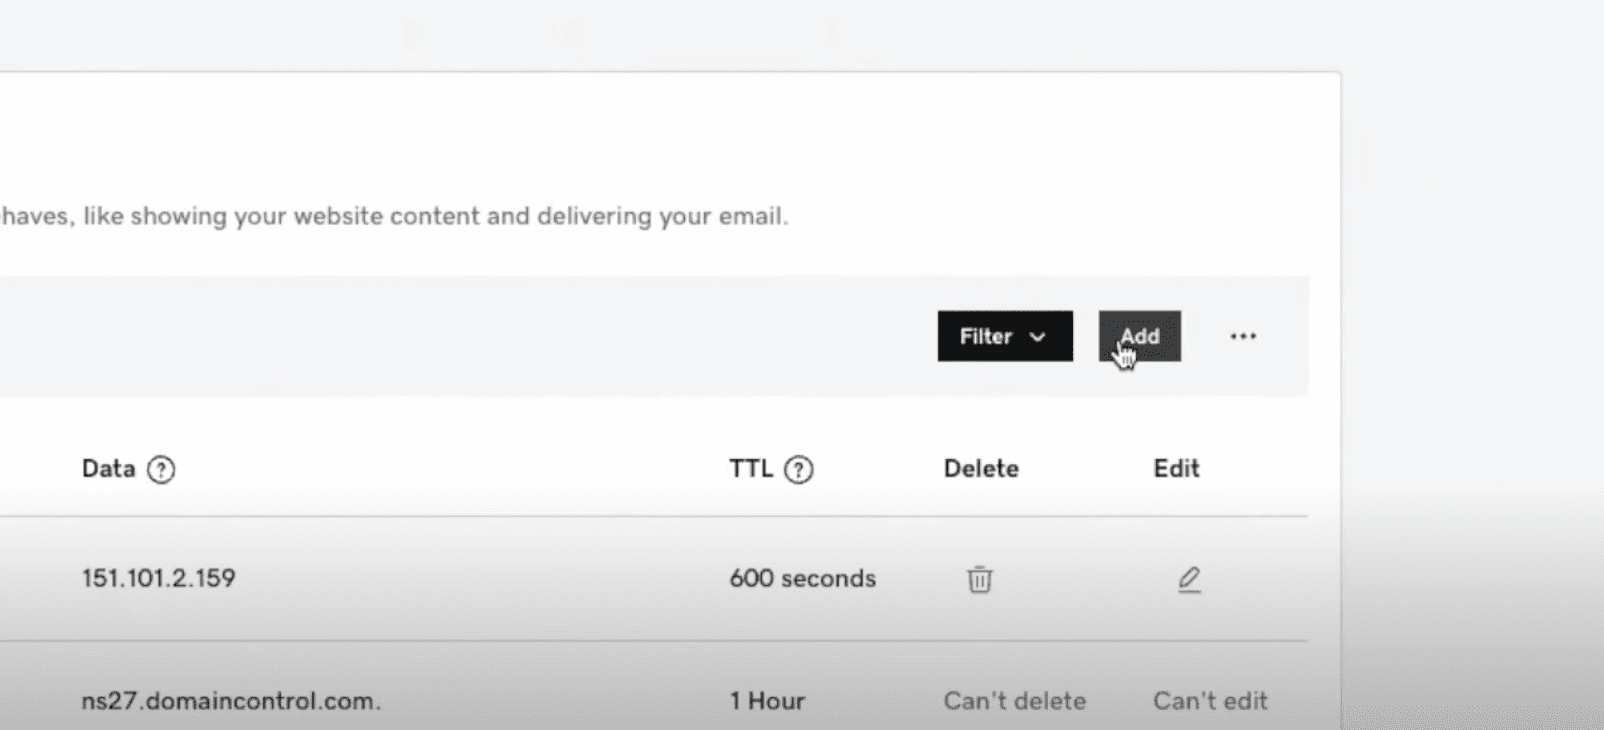Select the ns27.domaincontrol.com. data value
The image size is (1604, 730).
231,701
